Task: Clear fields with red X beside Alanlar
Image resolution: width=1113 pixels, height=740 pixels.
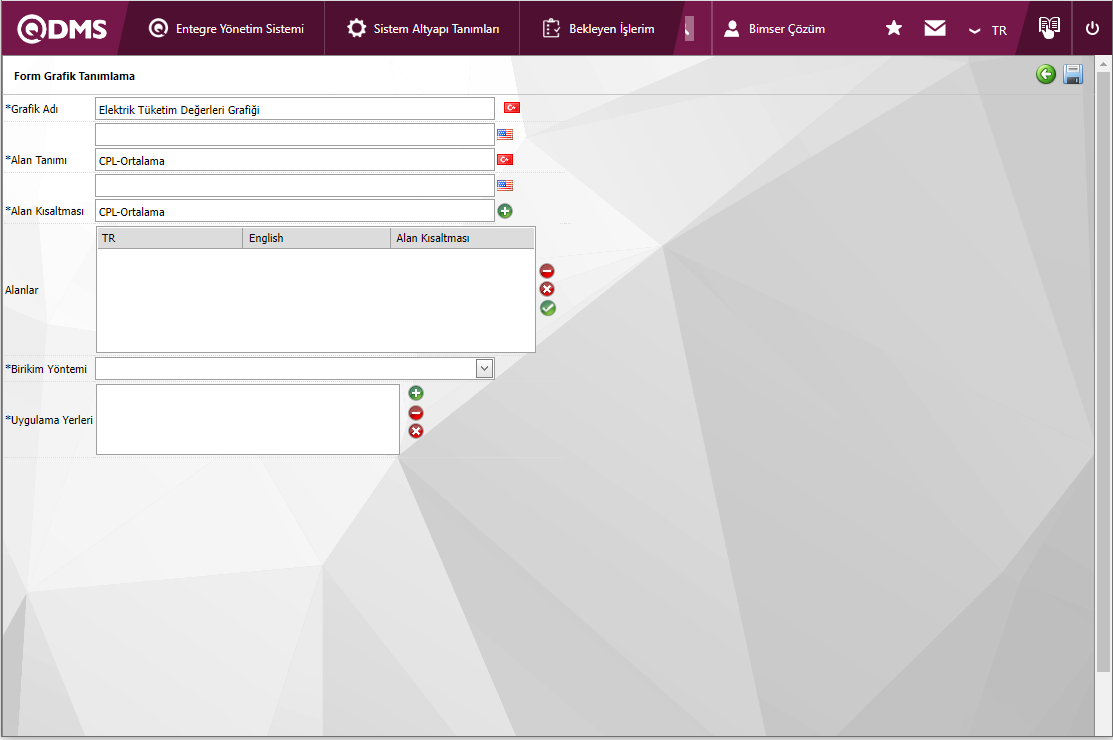Action: point(547,289)
